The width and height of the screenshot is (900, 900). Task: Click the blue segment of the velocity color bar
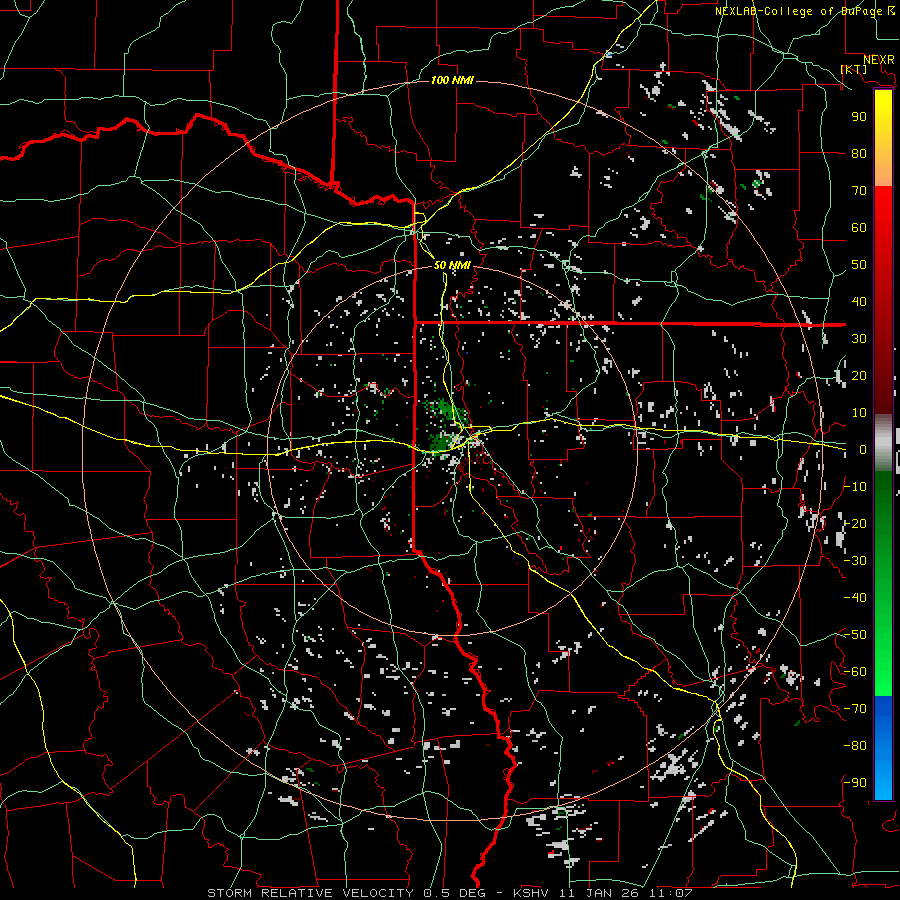pyautogui.click(x=883, y=747)
